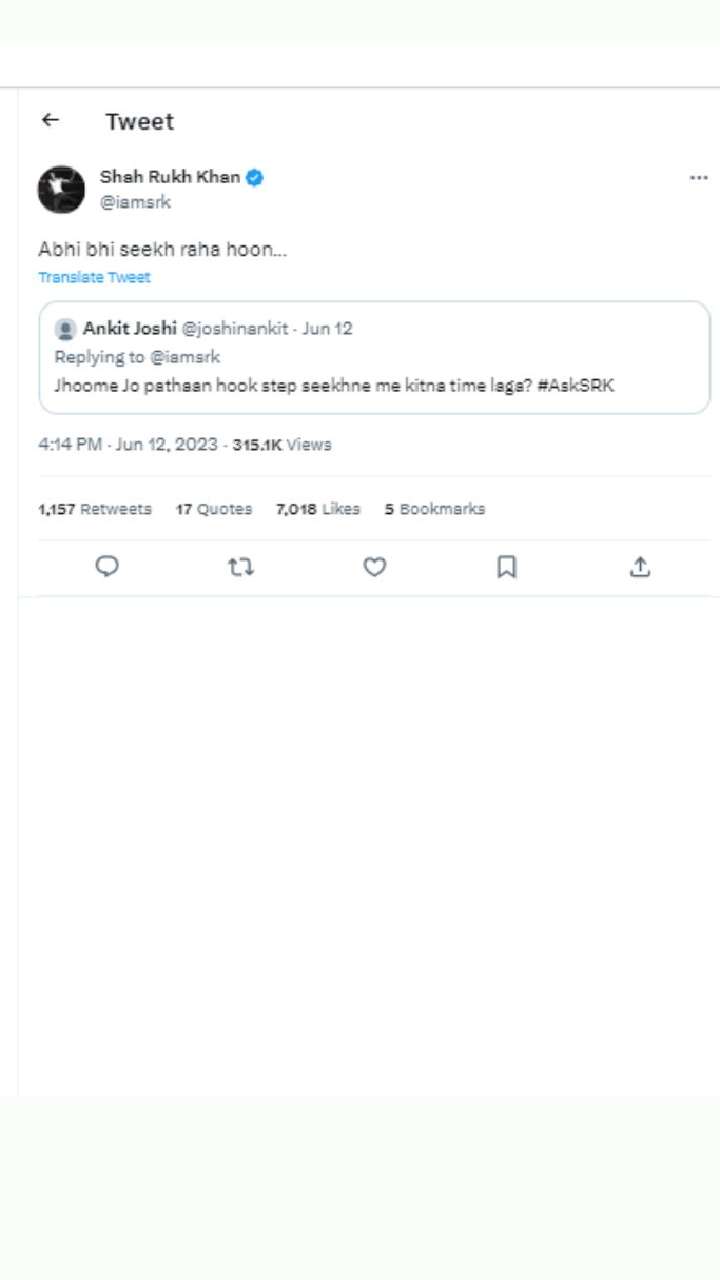Click Ankit Joshi's small avatar
The image size is (720, 1280).
pos(65,329)
